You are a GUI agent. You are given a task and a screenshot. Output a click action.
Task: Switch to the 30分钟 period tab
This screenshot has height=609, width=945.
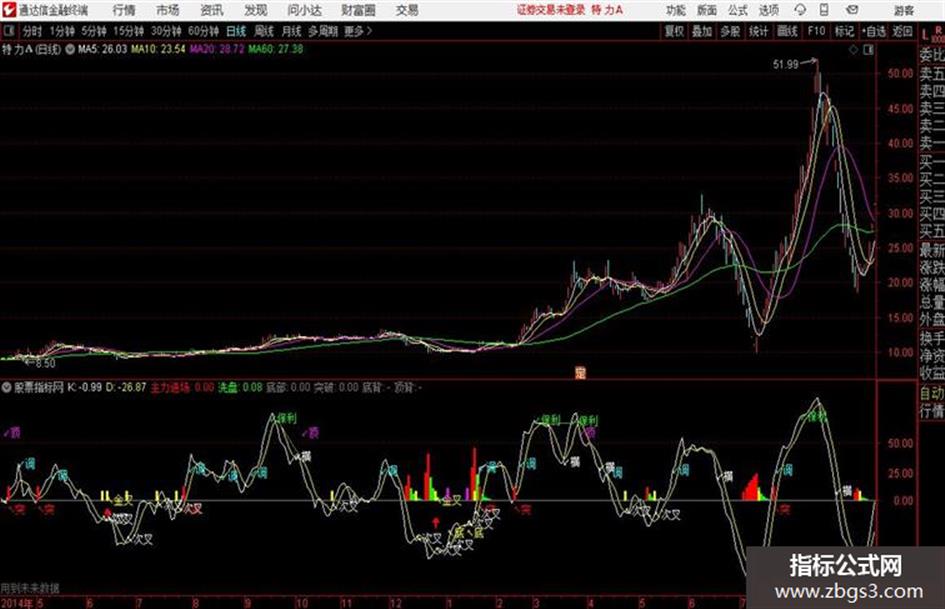coord(166,31)
